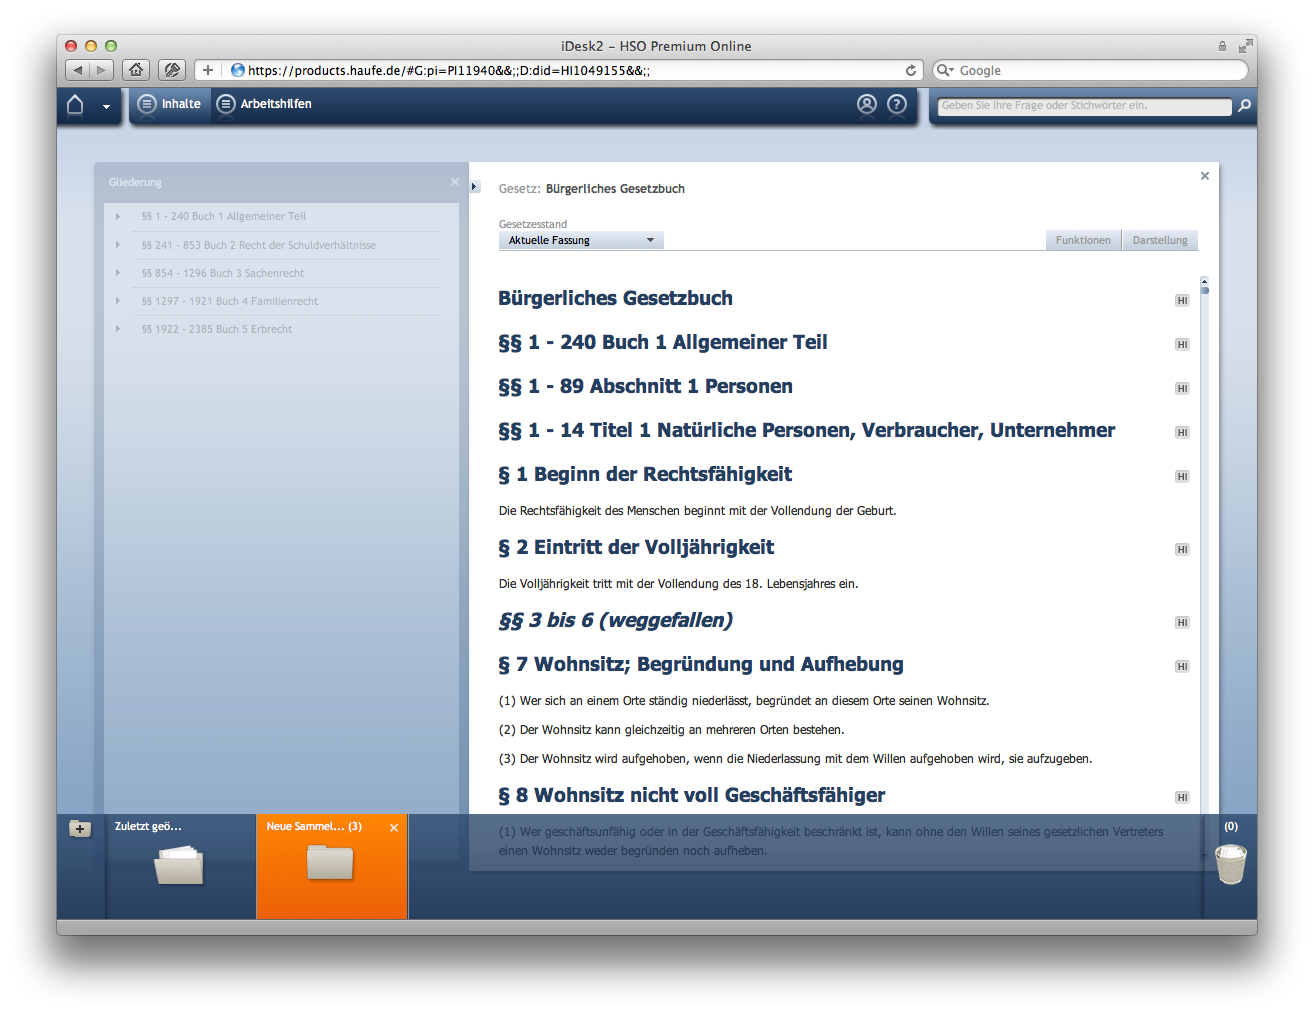Screen dimensions: 1314x1014
Task: Open the trash bin icon
Action: point(1230,864)
